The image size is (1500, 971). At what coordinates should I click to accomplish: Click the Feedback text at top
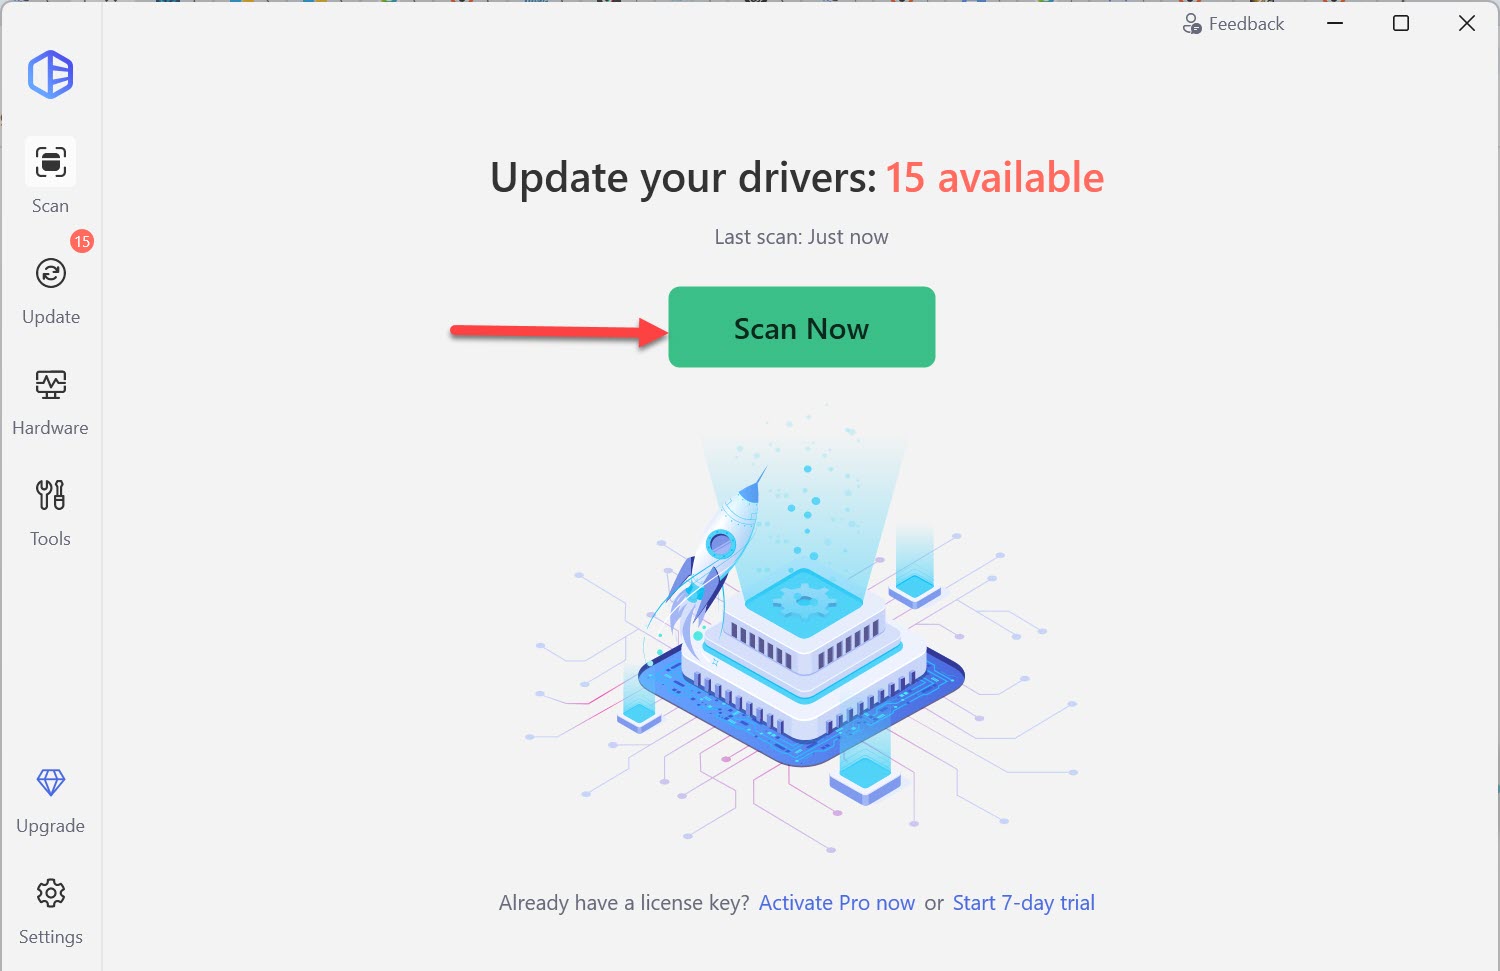point(1246,24)
